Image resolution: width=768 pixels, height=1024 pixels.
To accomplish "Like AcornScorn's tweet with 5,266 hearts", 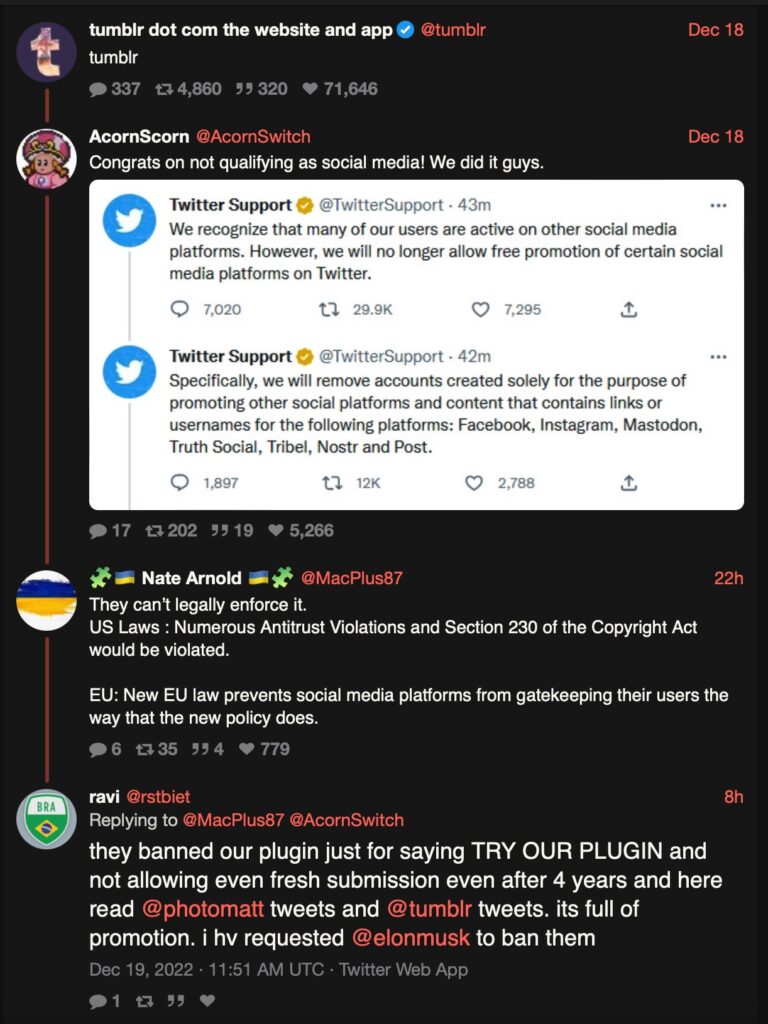I will point(275,531).
